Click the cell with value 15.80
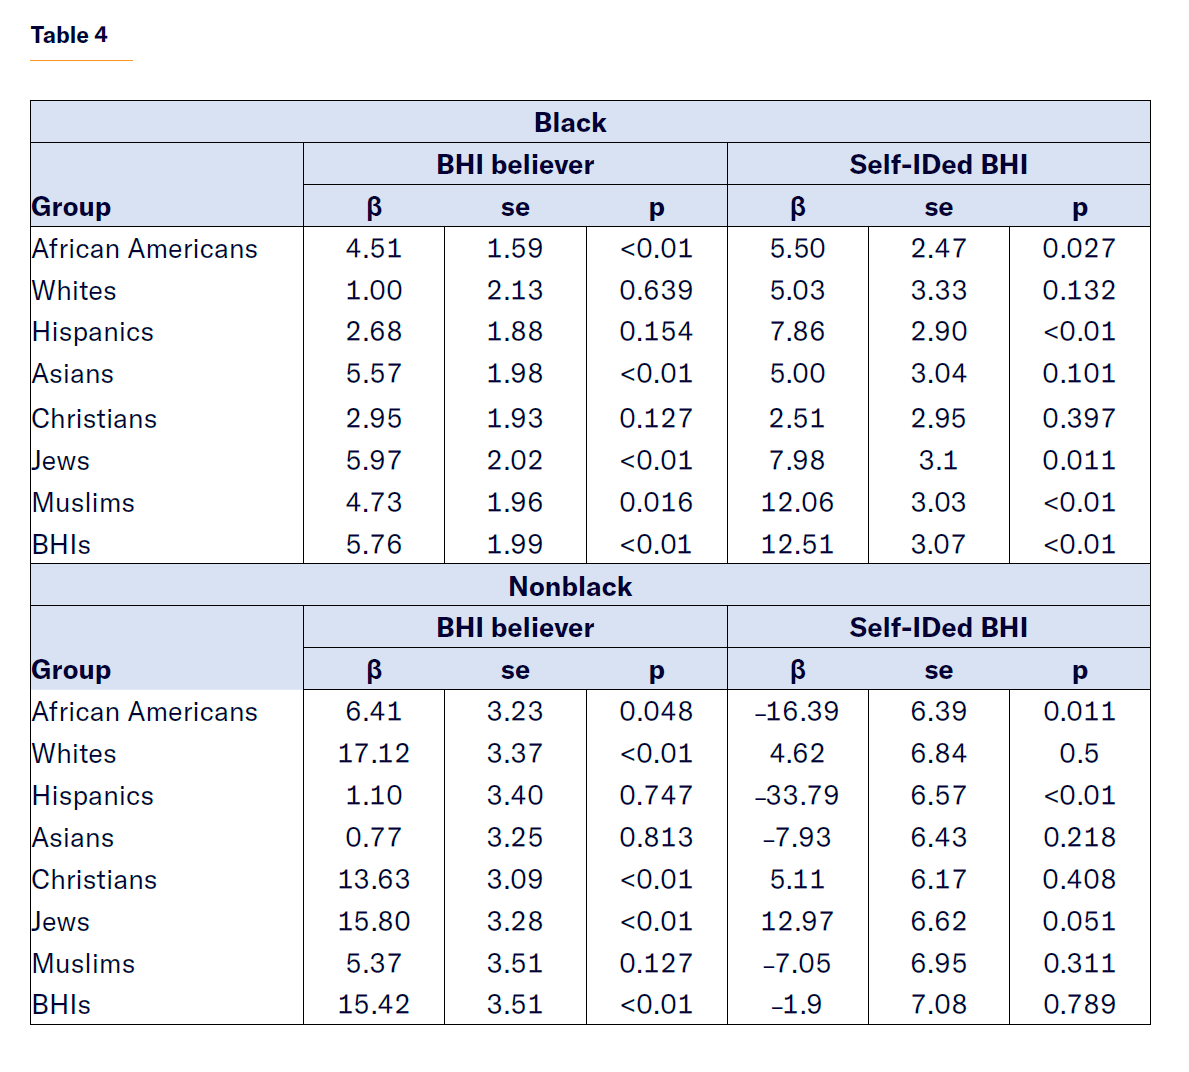Image resolution: width=1189 pixels, height=1072 pixels. click(x=374, y=922)
